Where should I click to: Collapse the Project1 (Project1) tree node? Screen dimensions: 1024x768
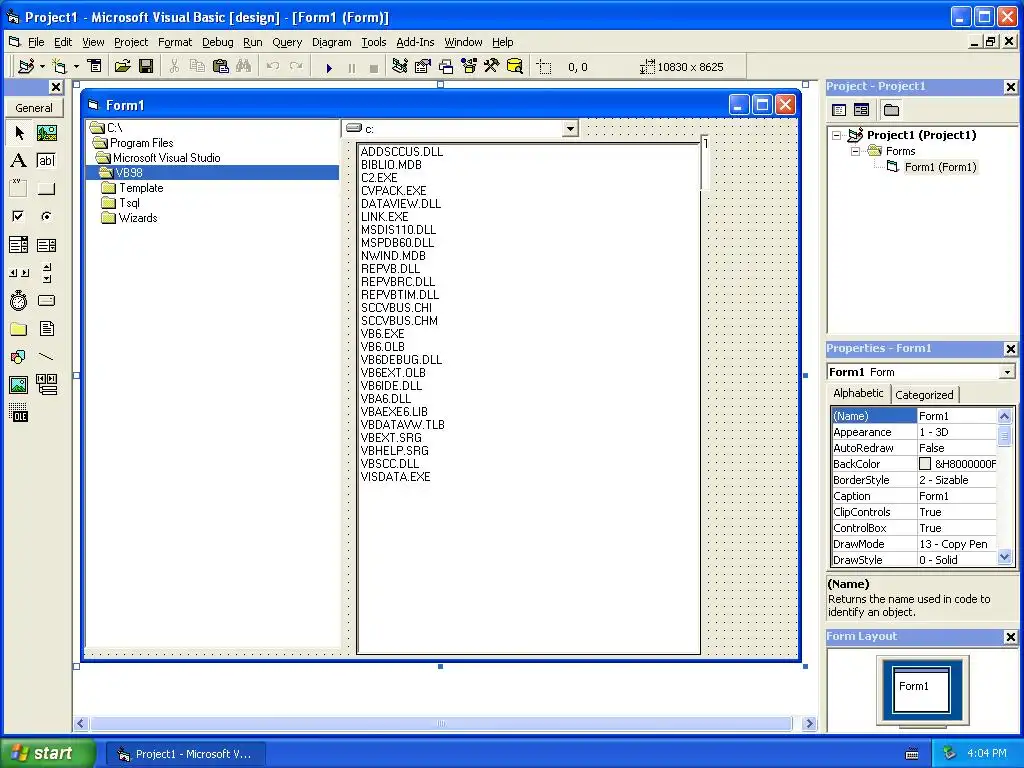coord(837,136)
